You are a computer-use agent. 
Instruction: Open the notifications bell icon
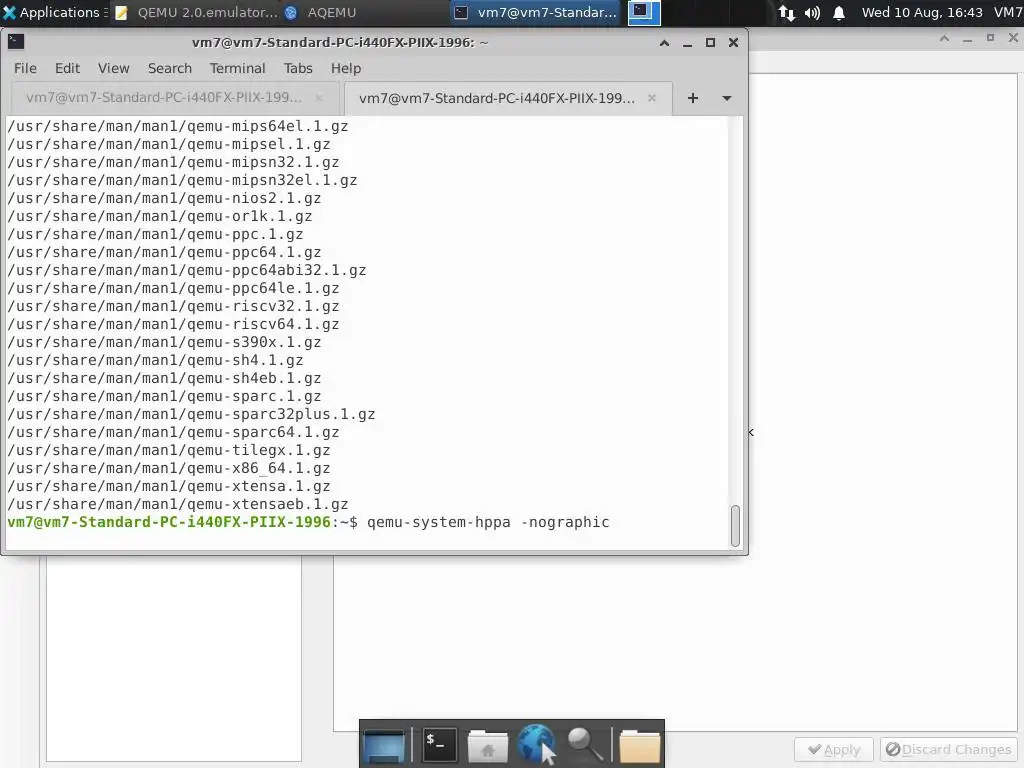[839, 12]
